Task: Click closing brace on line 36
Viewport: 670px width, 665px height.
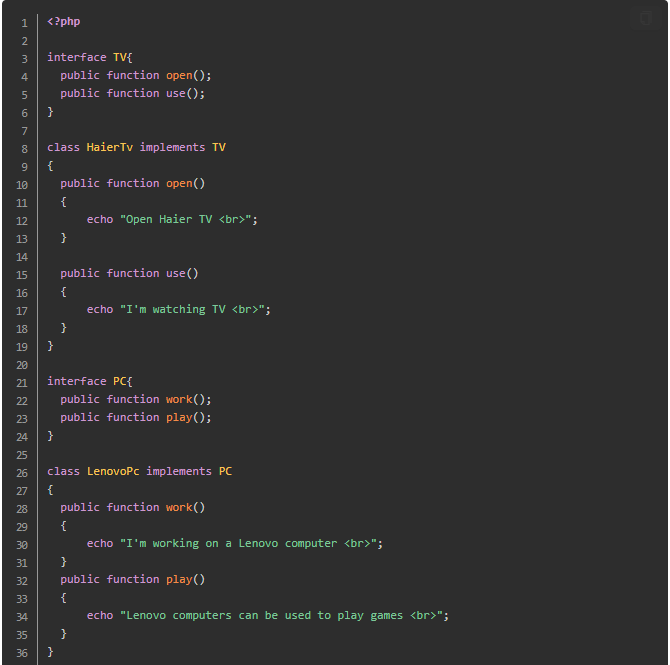Action: (50, 652)
